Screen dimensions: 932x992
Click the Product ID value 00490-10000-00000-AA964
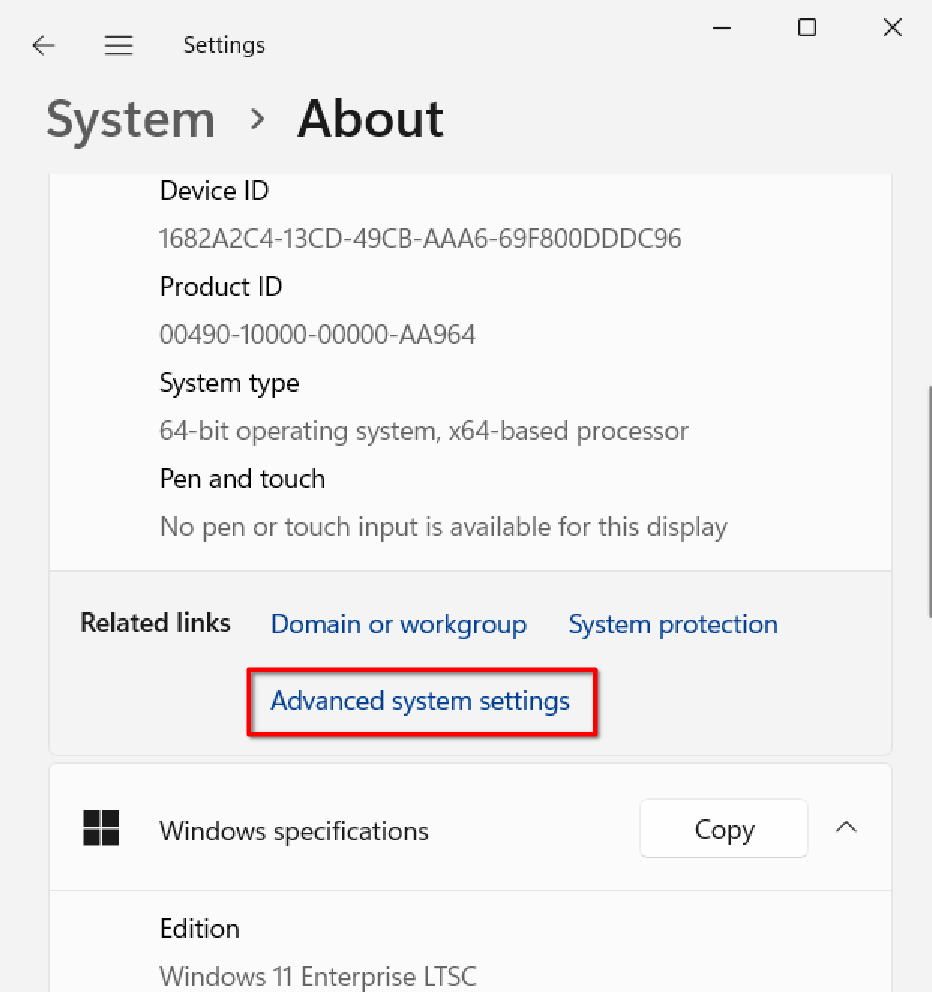pos(317,334)
